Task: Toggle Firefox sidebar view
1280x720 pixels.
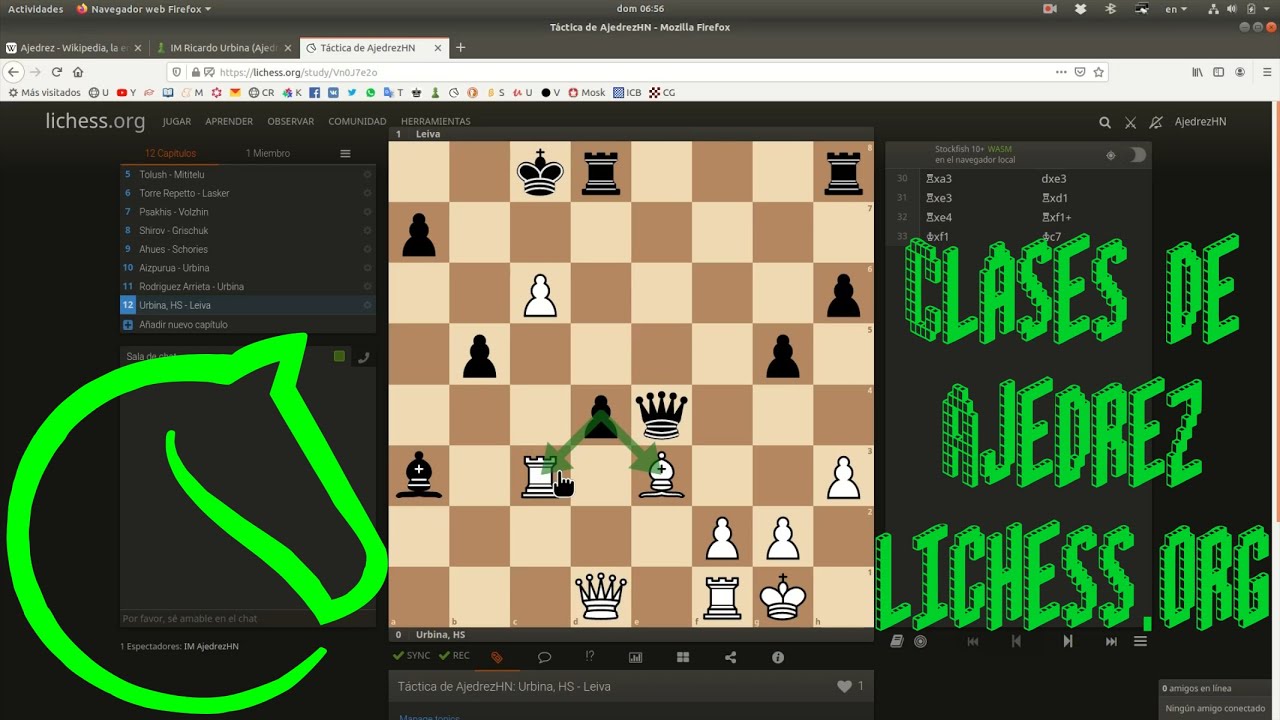Action: 1218,72
